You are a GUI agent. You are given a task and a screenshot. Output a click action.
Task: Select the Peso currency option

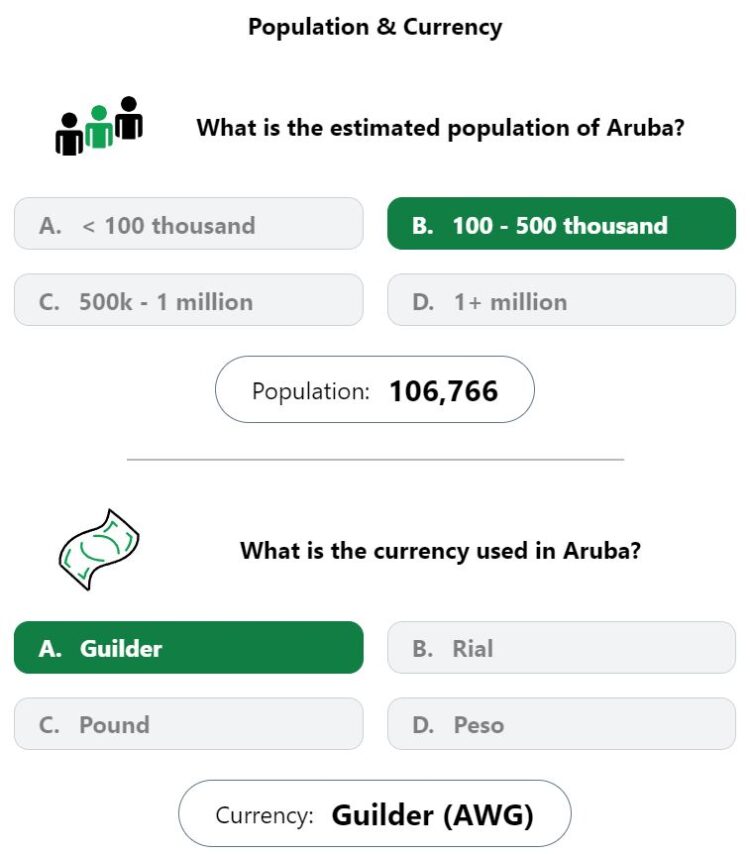coord(561,724)
